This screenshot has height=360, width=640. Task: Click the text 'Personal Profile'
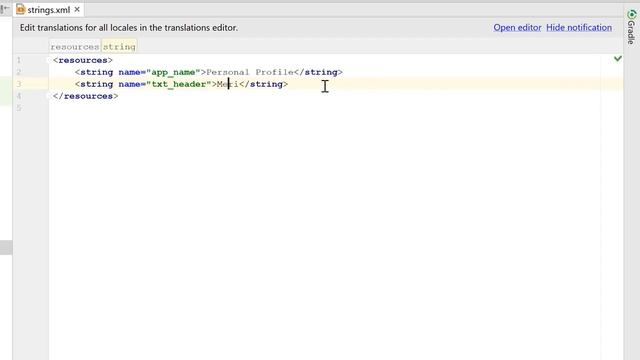click(x=250, y=72)
